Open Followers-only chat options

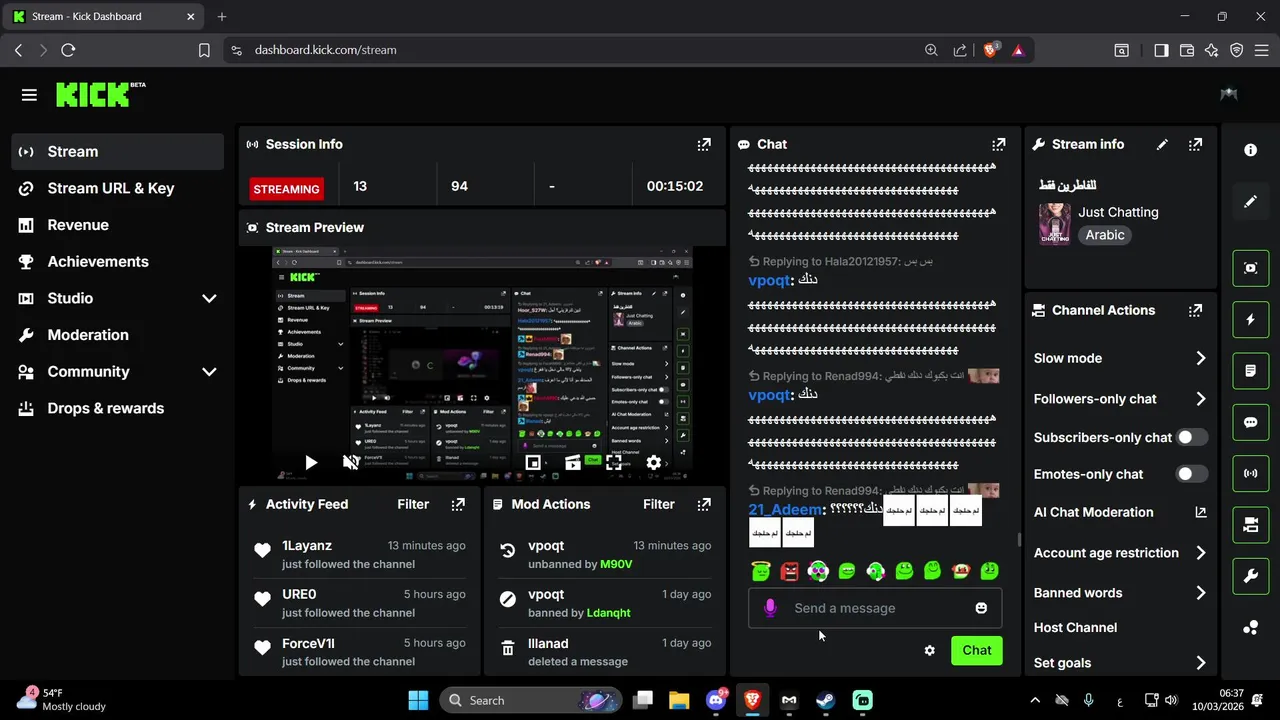[x=1120, y=399]
